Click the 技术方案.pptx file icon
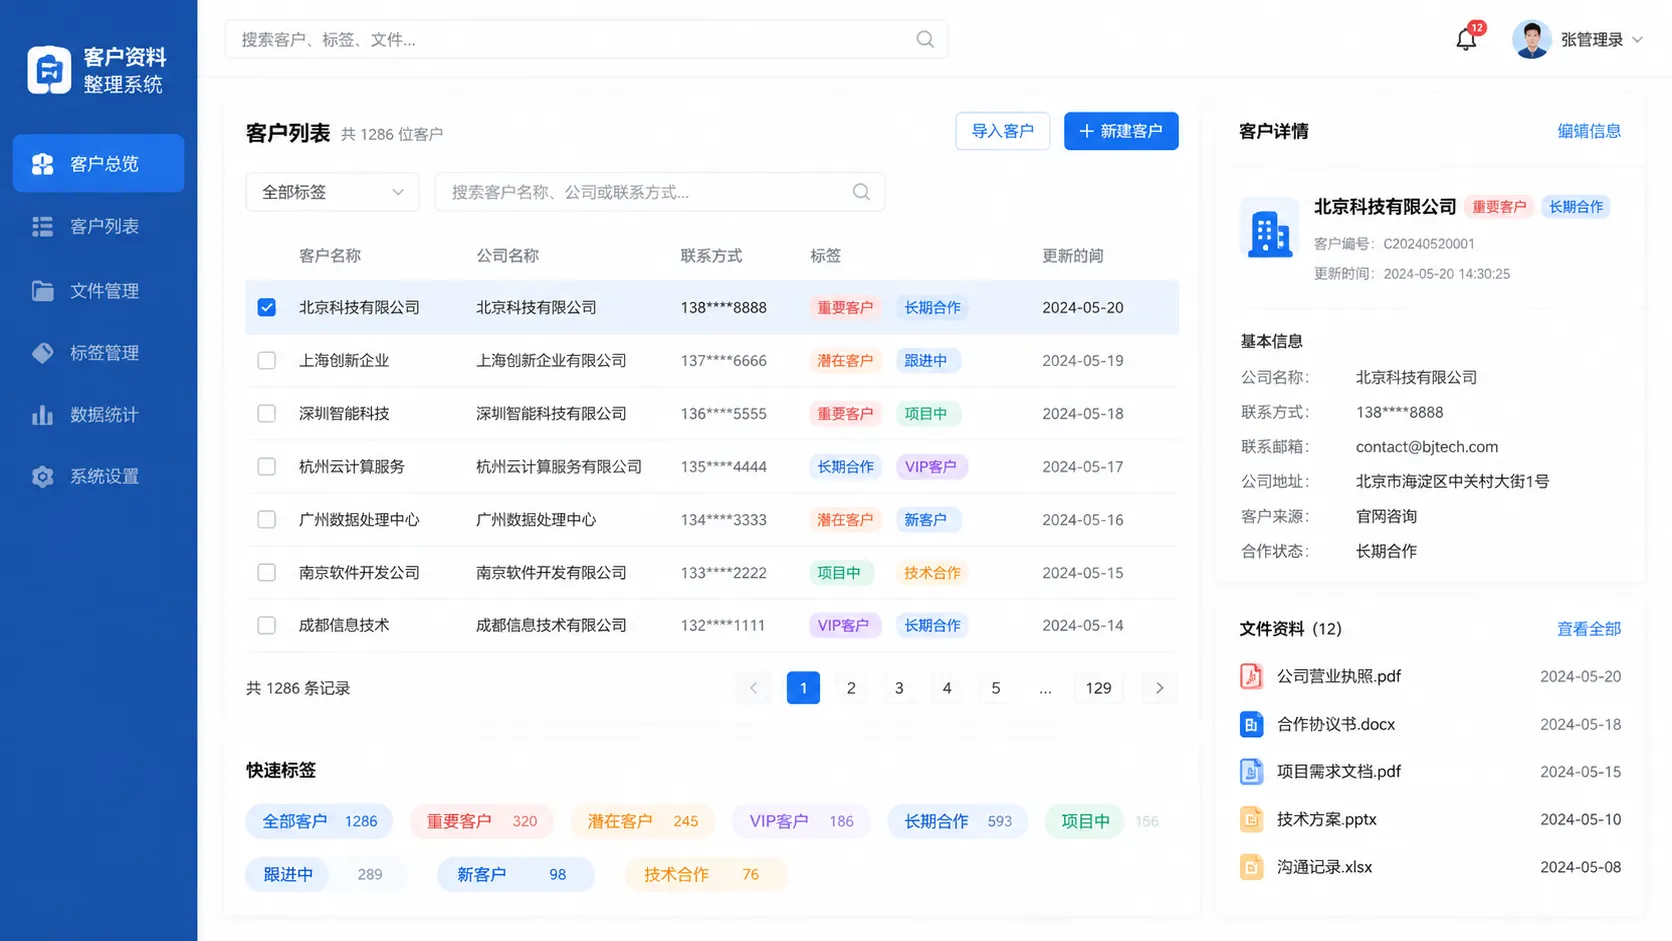 pyautogui.click(x=1251, y=819)
